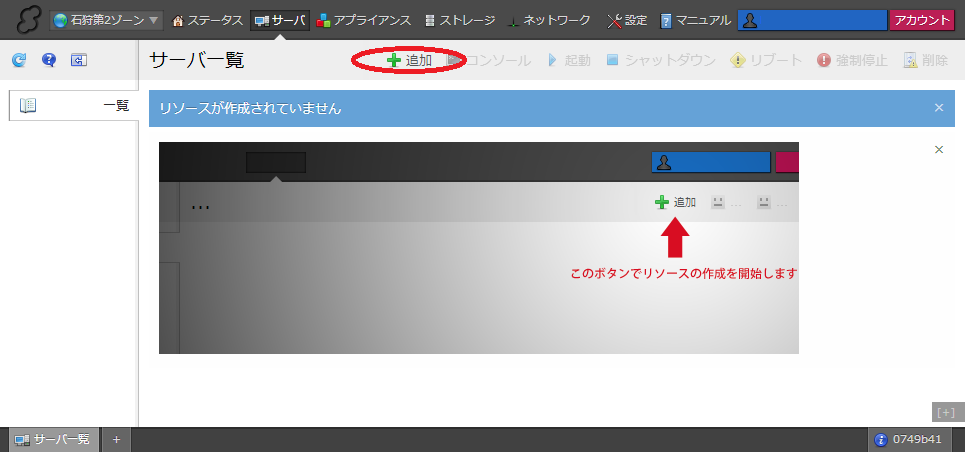This screenshot has height=452, width=965.
Task: Open the アプライアンス menu
Action: 364,20
